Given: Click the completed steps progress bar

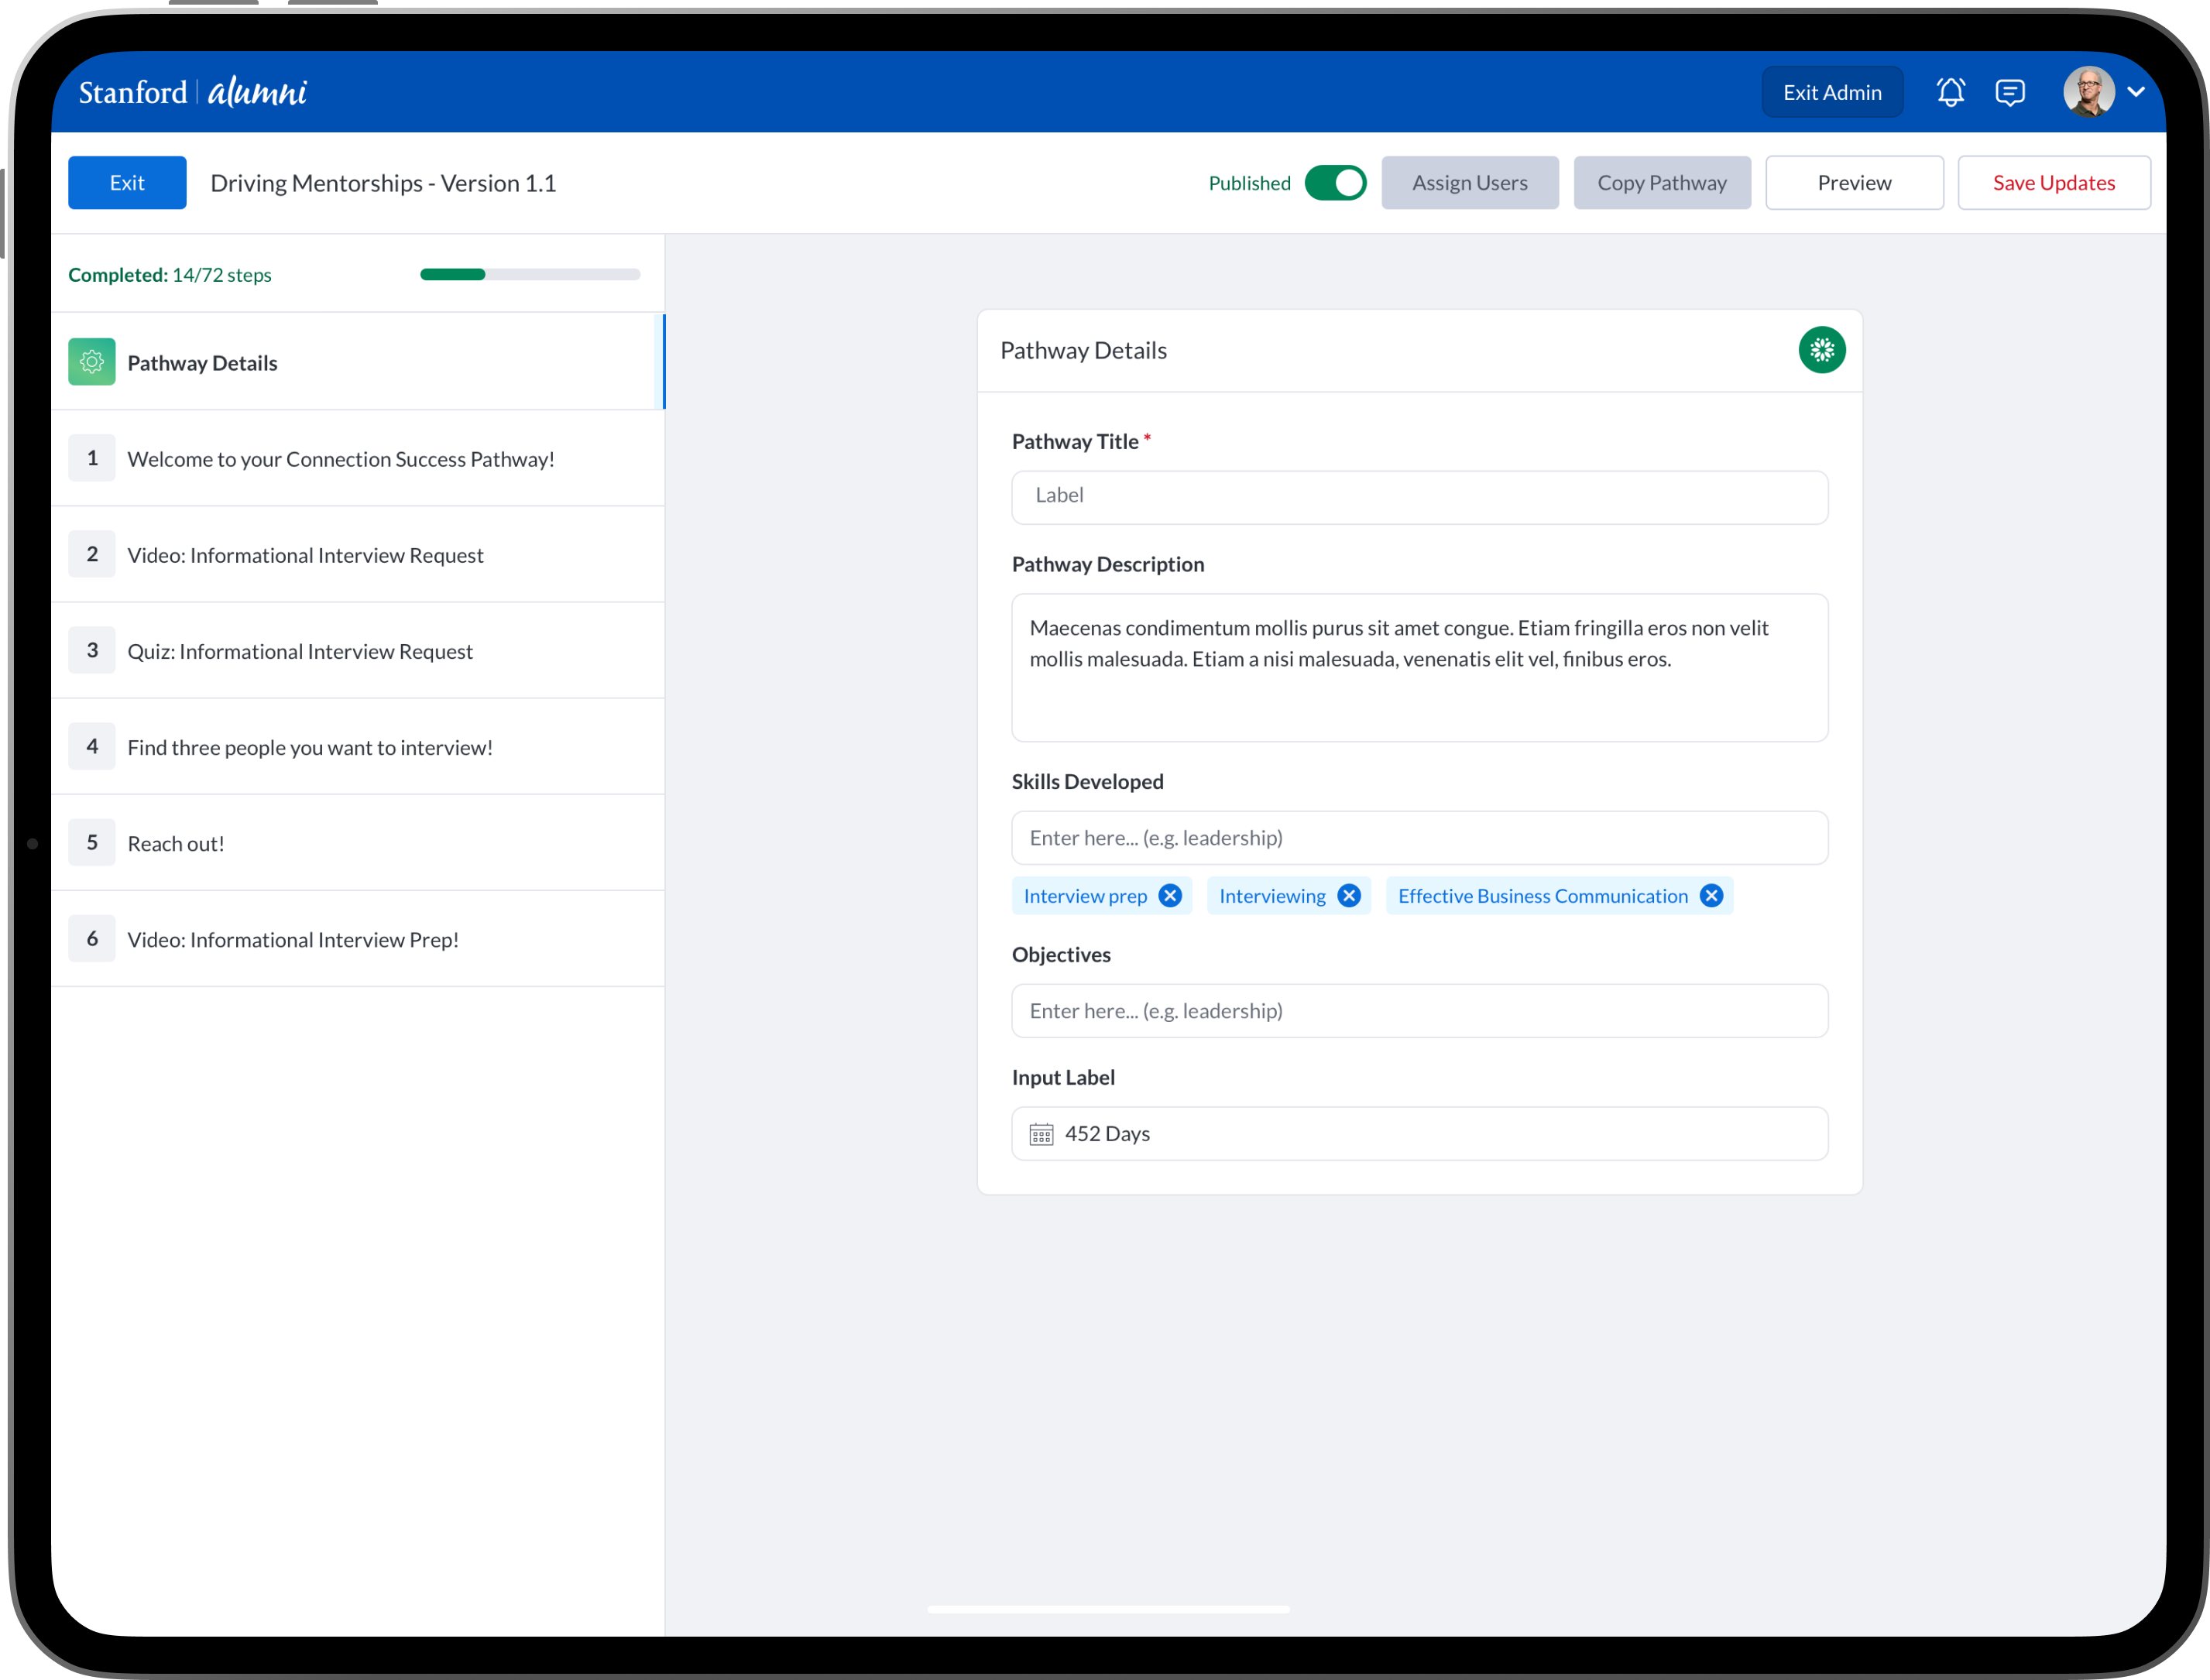Looking at the screenshot, I should pyautogui.click(x=530, y=275).
